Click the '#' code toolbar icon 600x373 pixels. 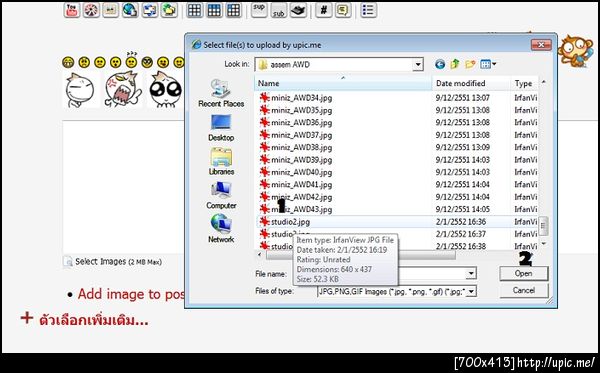323,10
